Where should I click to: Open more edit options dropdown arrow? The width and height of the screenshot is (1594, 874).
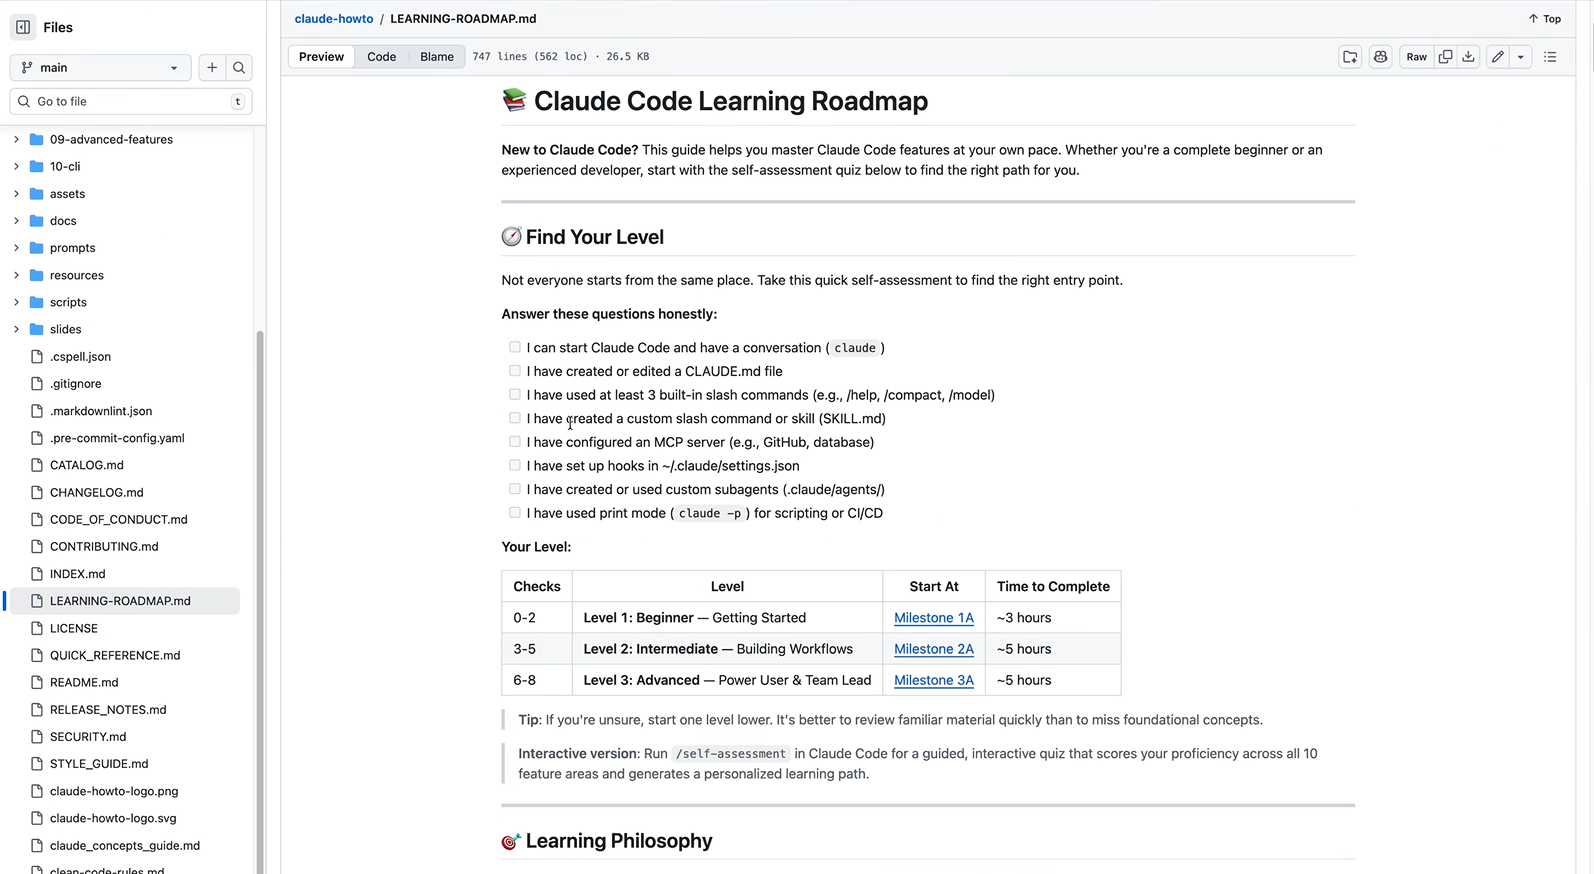[x=1521, y=57]
